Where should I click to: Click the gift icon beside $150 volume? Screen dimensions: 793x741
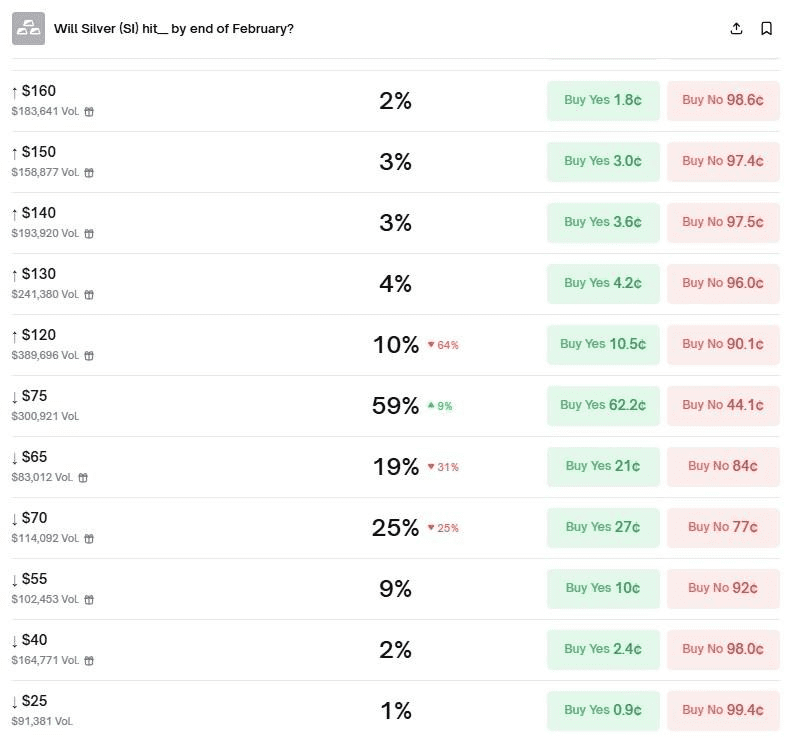point(89,173)
